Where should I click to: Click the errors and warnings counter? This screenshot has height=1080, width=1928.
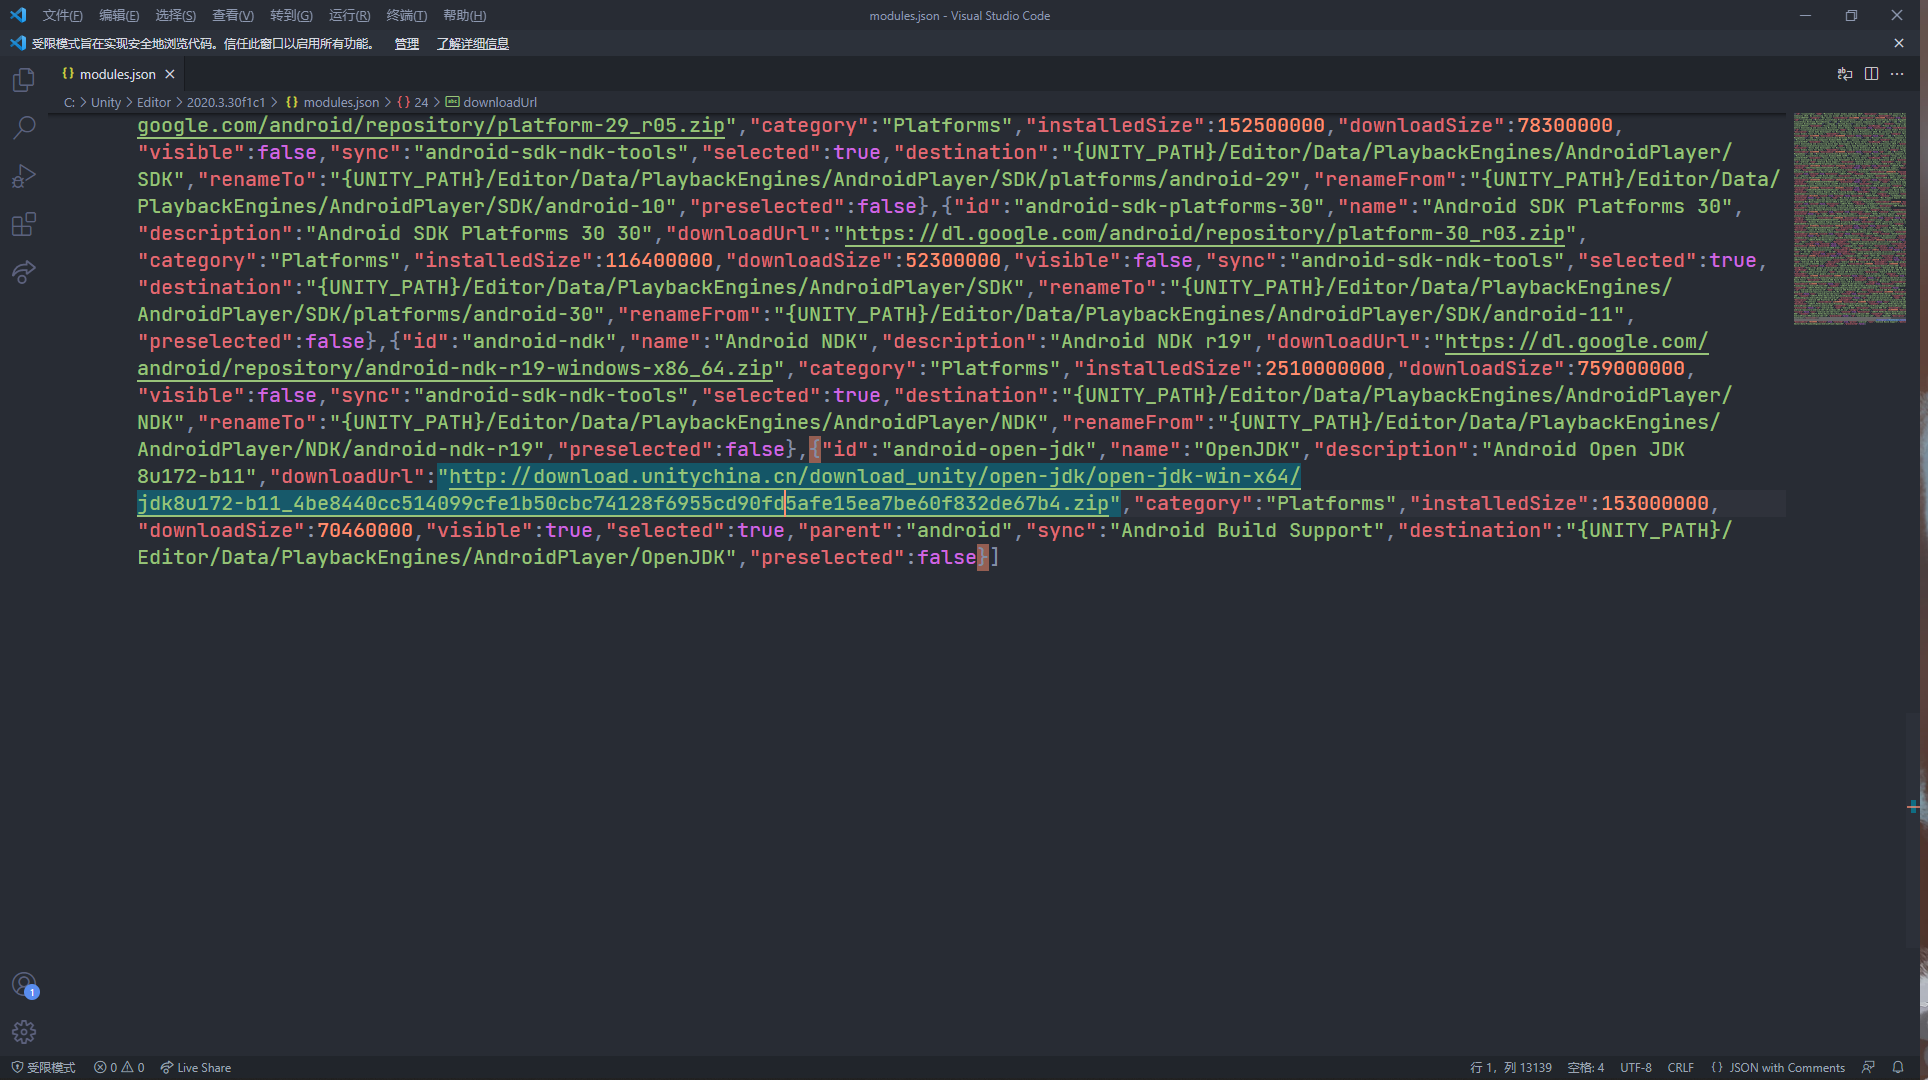click(118, 1067)
